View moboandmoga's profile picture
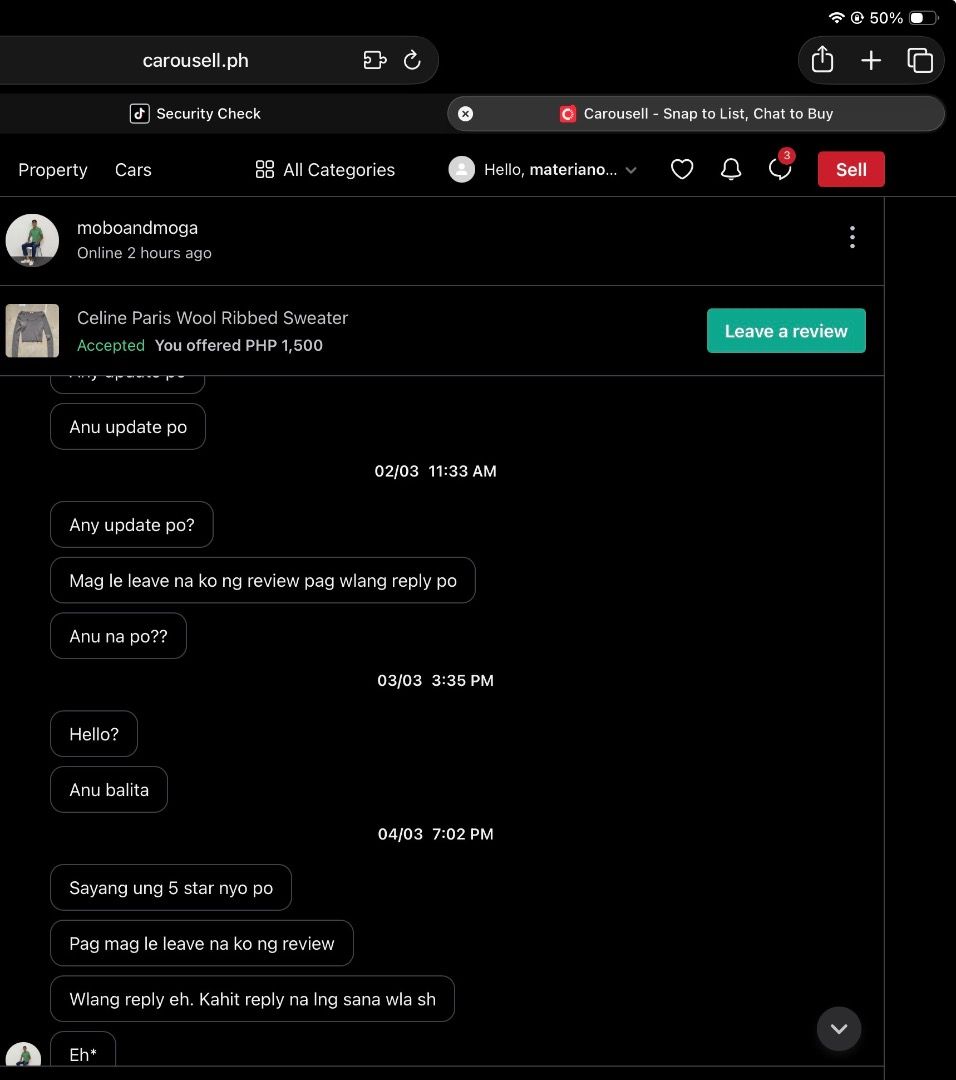Screen dimensions: 956x1080 (32, 240)
